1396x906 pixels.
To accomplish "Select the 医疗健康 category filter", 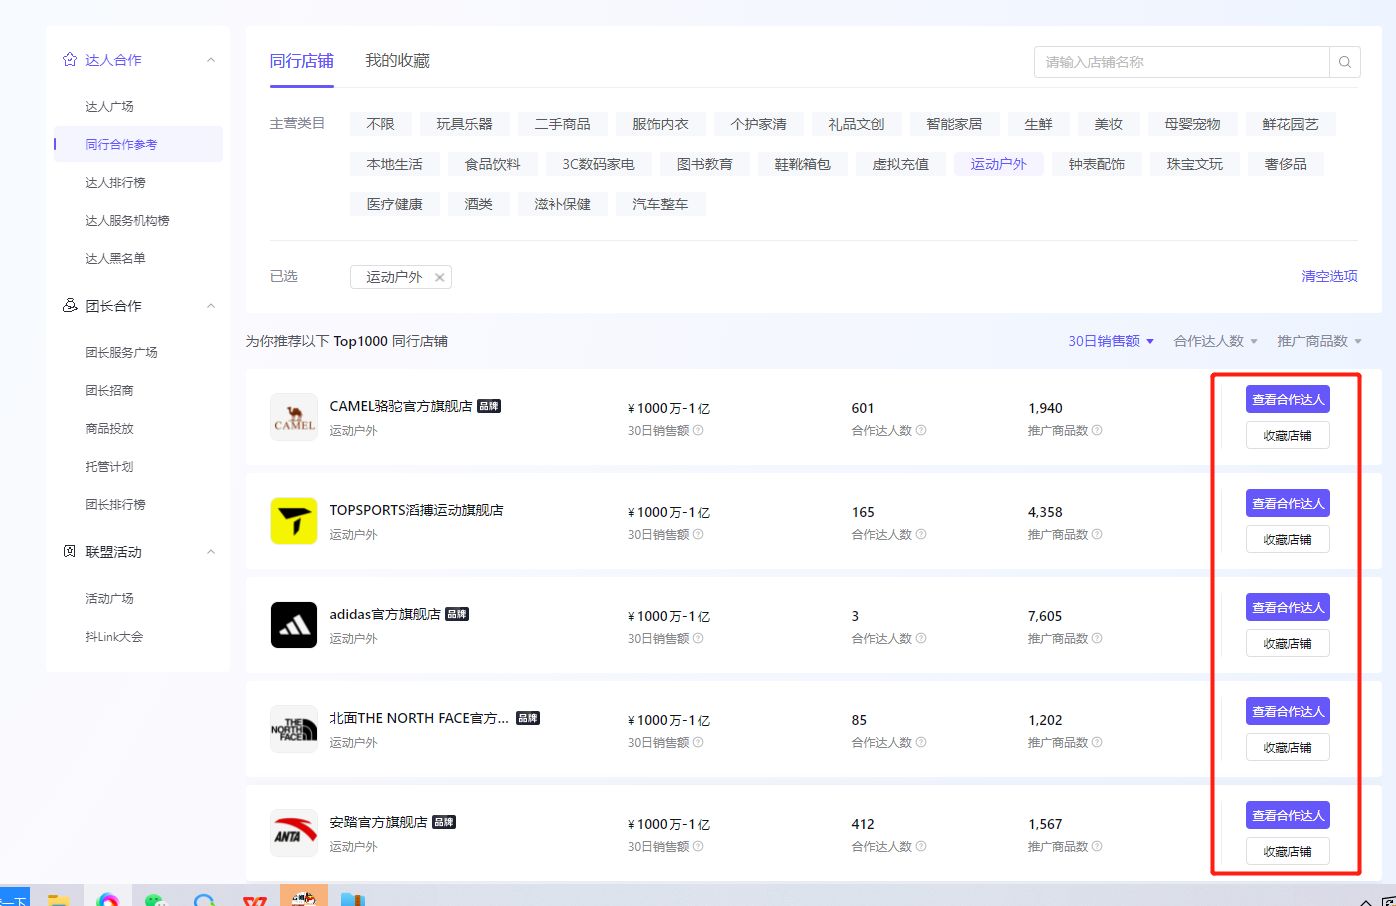I will click(394, 204).
